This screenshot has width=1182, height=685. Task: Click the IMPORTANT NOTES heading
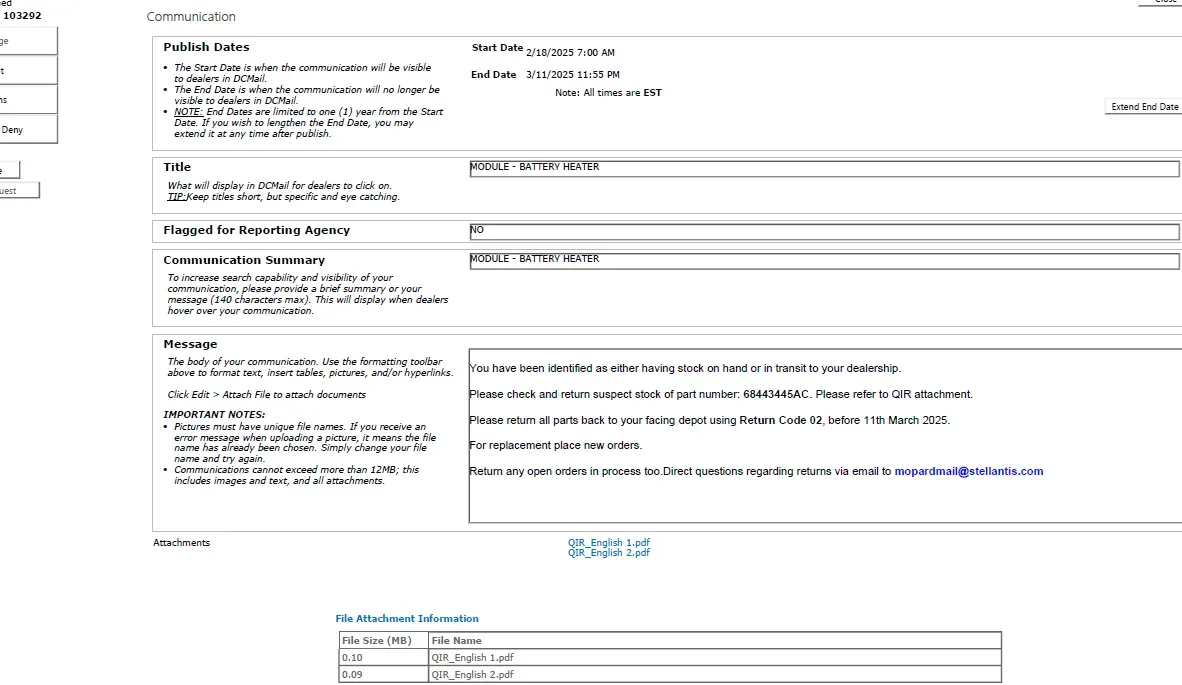coord(214,414)
